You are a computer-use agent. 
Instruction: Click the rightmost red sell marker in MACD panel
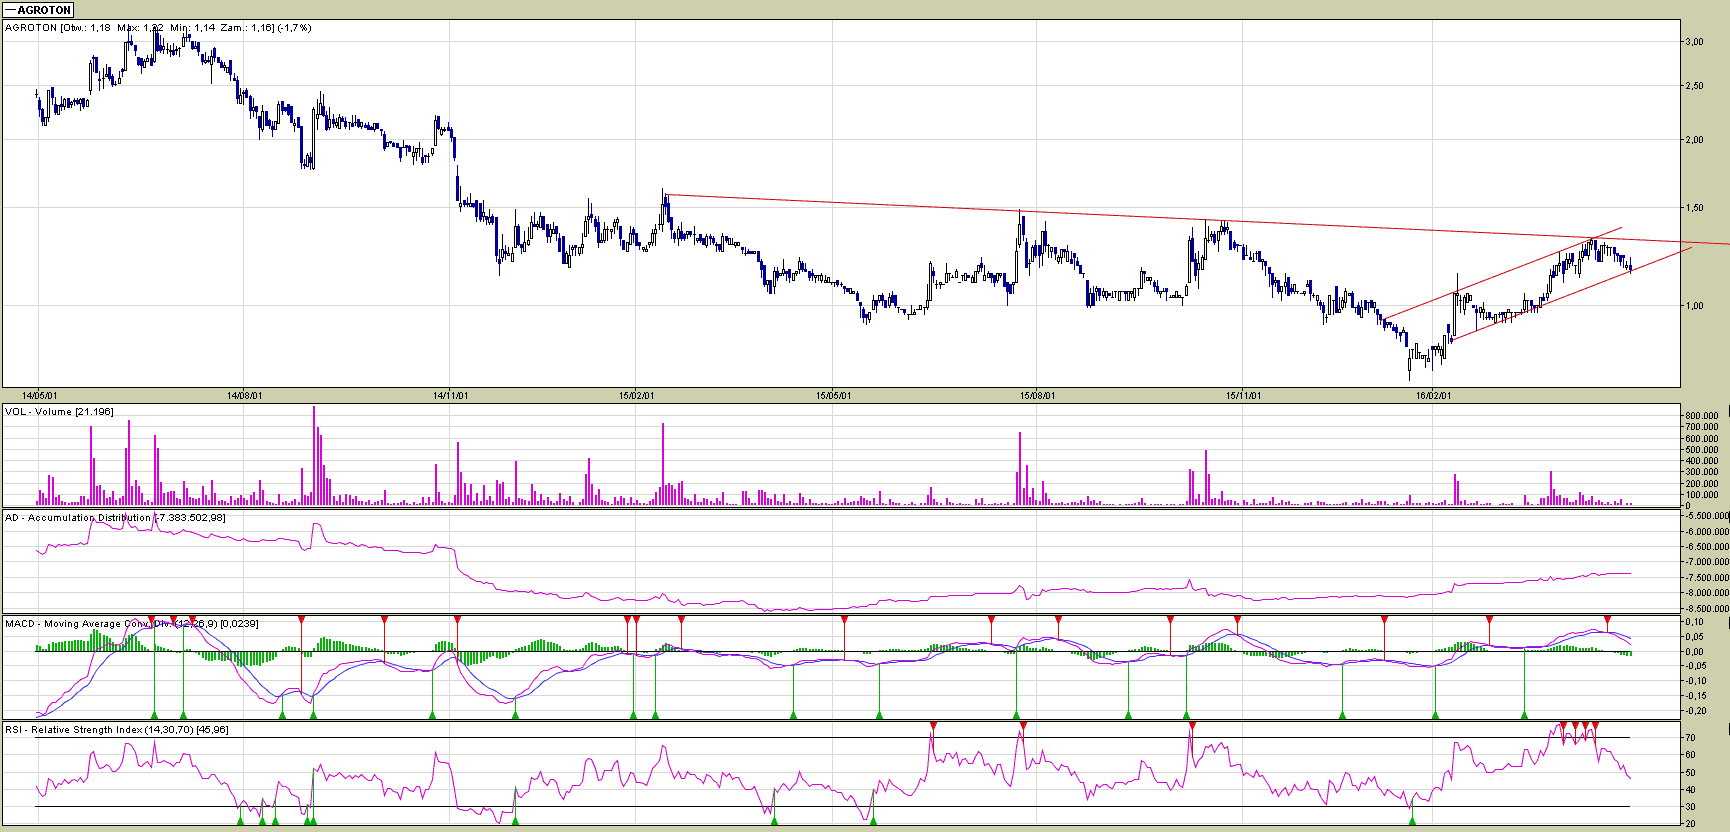tap(1608, 620)
